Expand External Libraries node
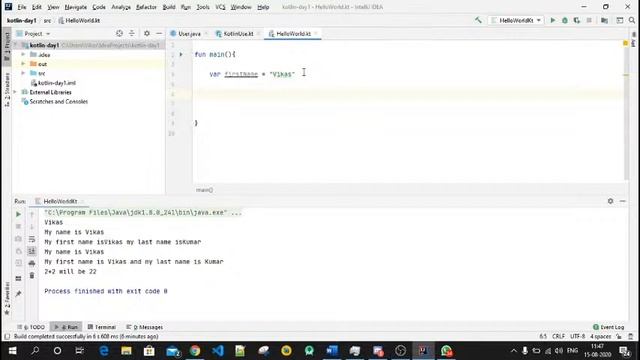 (16, 92)
